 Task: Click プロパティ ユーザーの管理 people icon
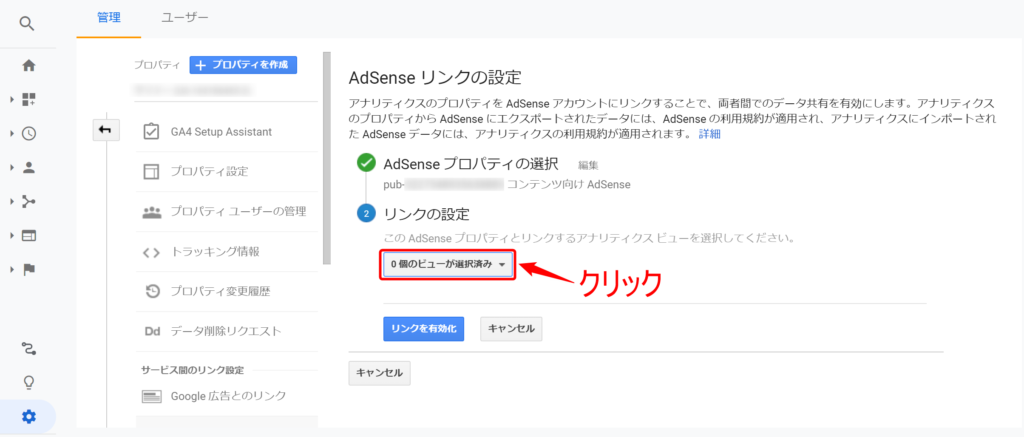point(152,212)
